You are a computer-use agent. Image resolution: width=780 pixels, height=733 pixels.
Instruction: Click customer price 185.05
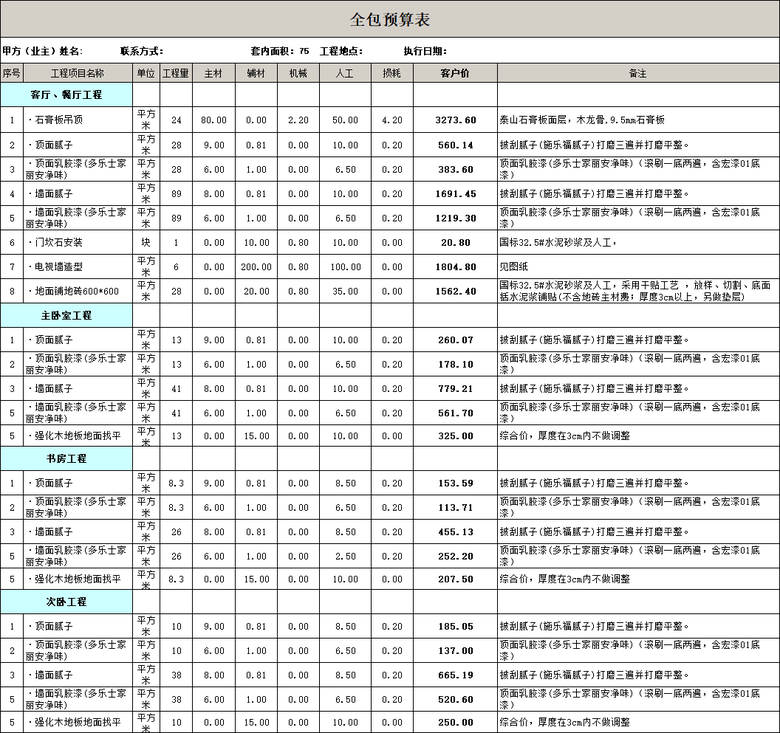455,627
